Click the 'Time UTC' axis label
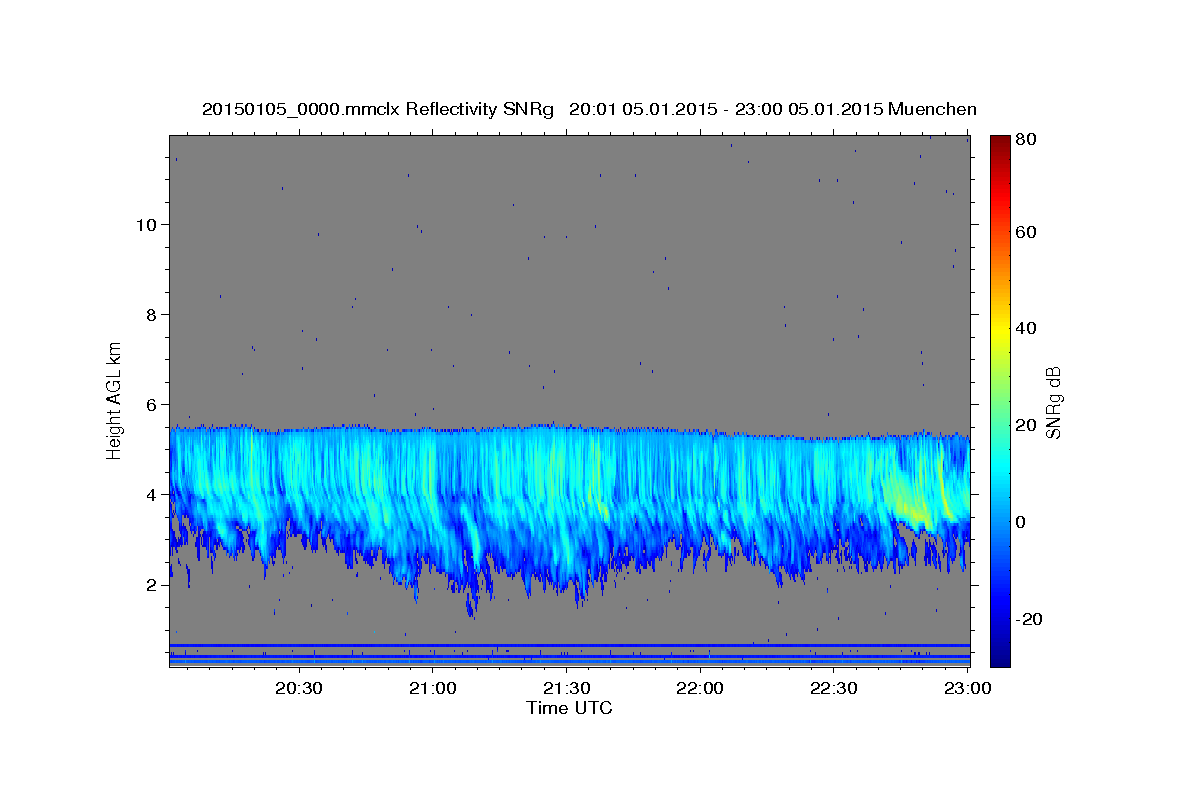1200x800 pixels. click(569, 708)
